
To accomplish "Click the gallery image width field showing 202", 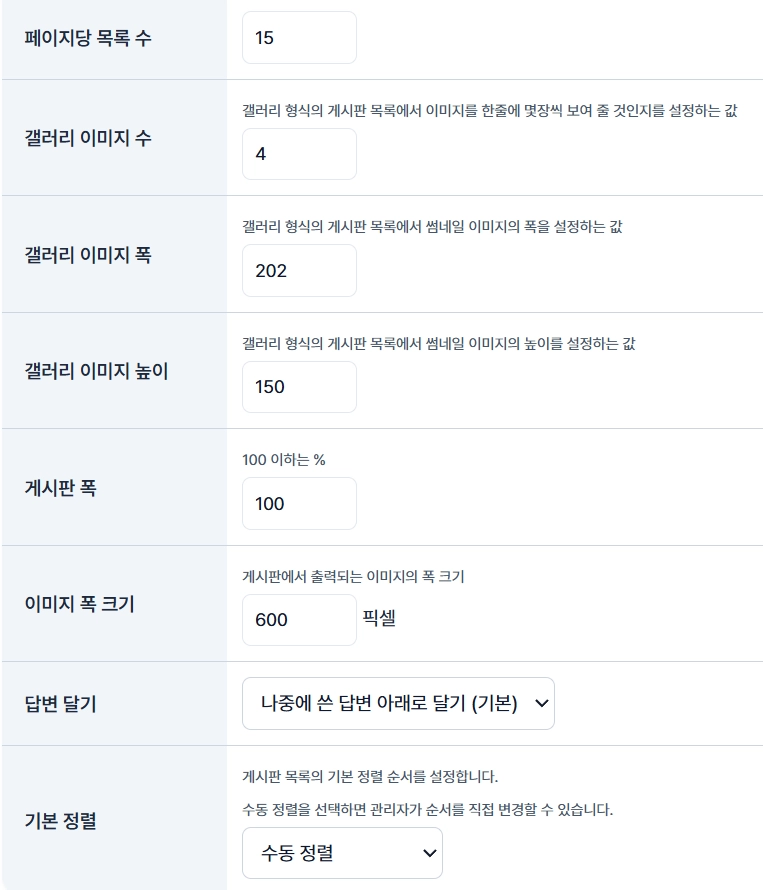I will point(299,270).
